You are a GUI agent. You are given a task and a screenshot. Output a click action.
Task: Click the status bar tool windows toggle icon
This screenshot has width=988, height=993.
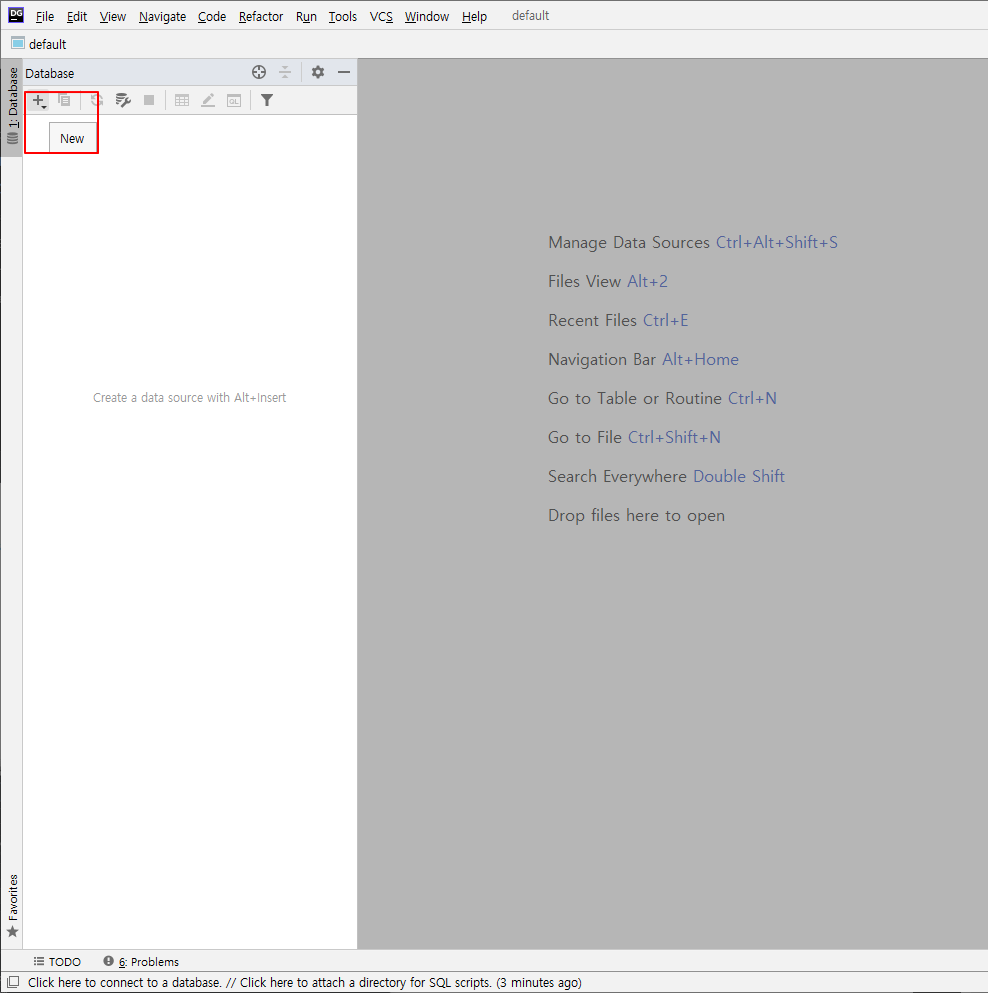click(13, 982)
